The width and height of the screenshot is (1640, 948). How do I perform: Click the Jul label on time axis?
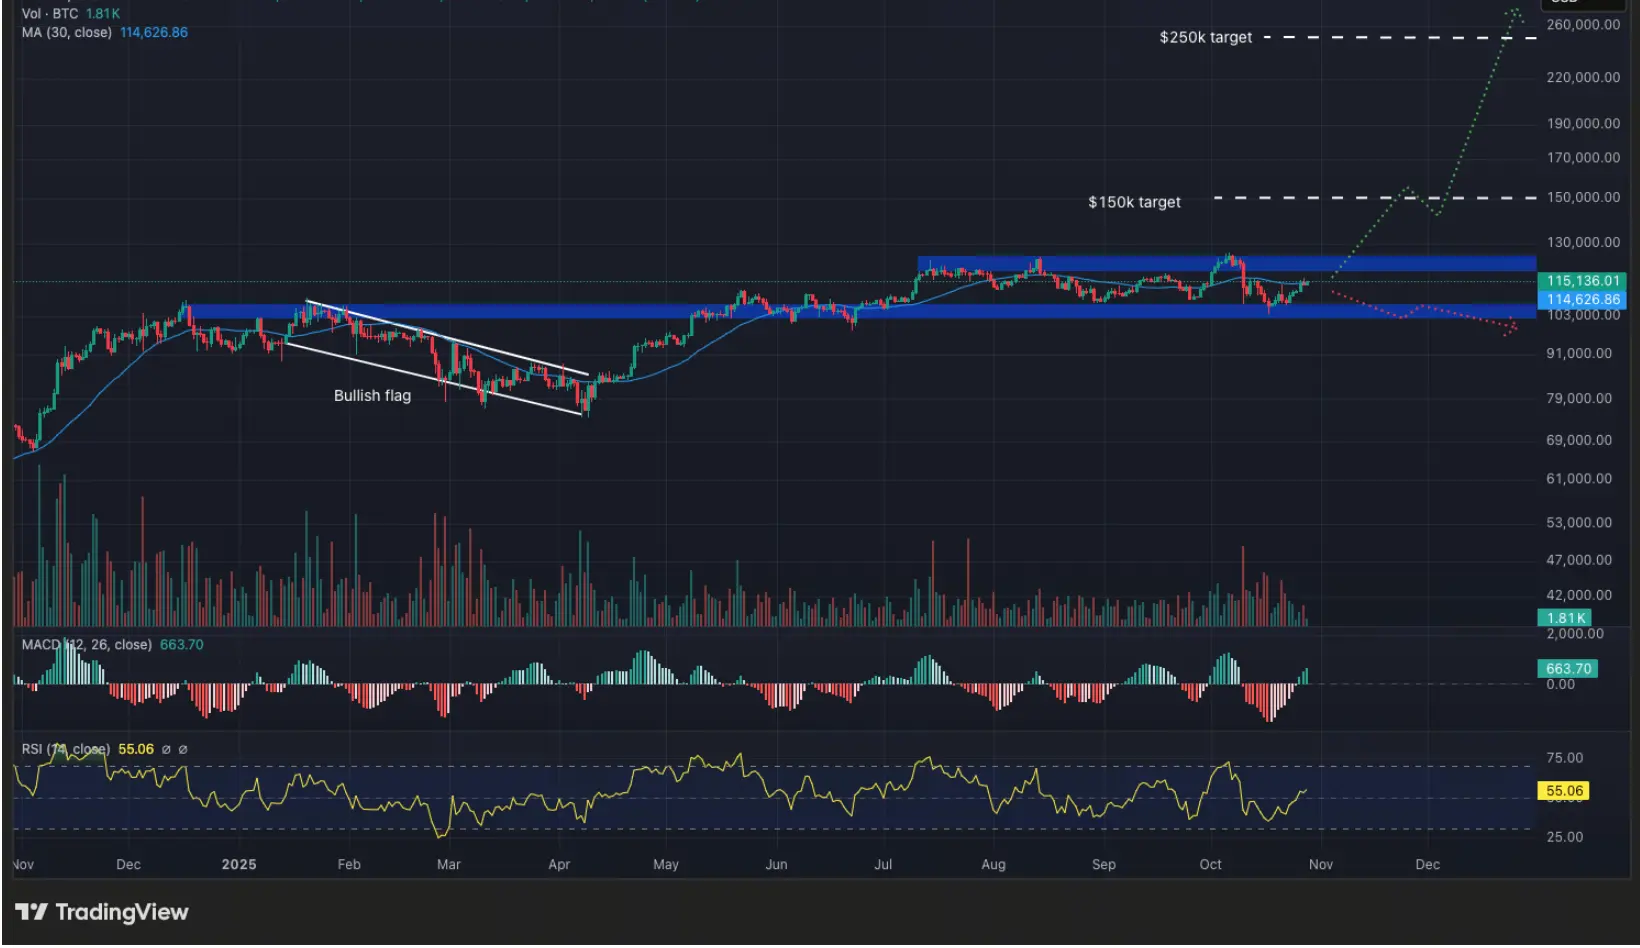[883, 865]
